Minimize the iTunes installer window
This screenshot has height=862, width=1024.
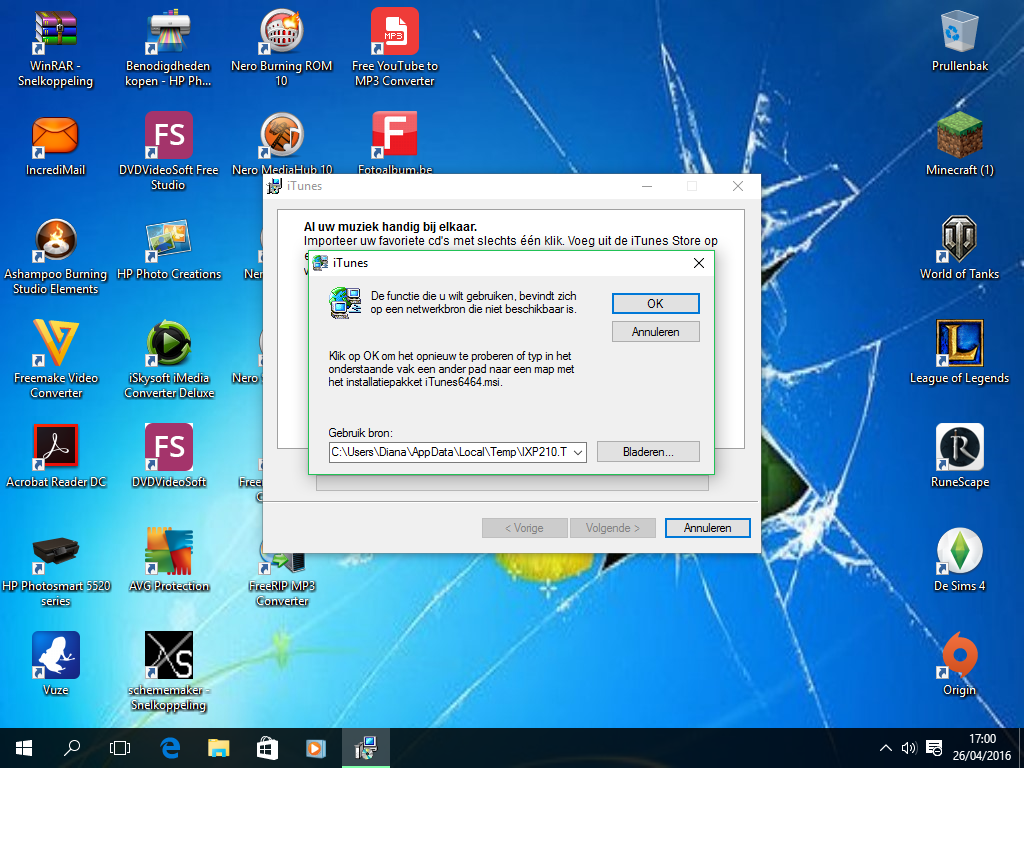[647, 186]
